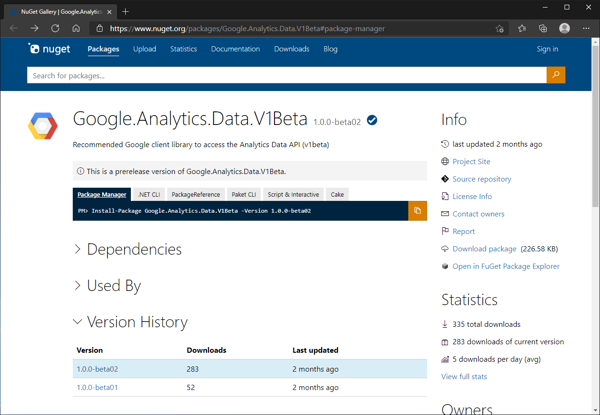The height and width of the screenshot is (415, 600).
Task: Open the Statistics nav item
Action: [x=184, y=49]
